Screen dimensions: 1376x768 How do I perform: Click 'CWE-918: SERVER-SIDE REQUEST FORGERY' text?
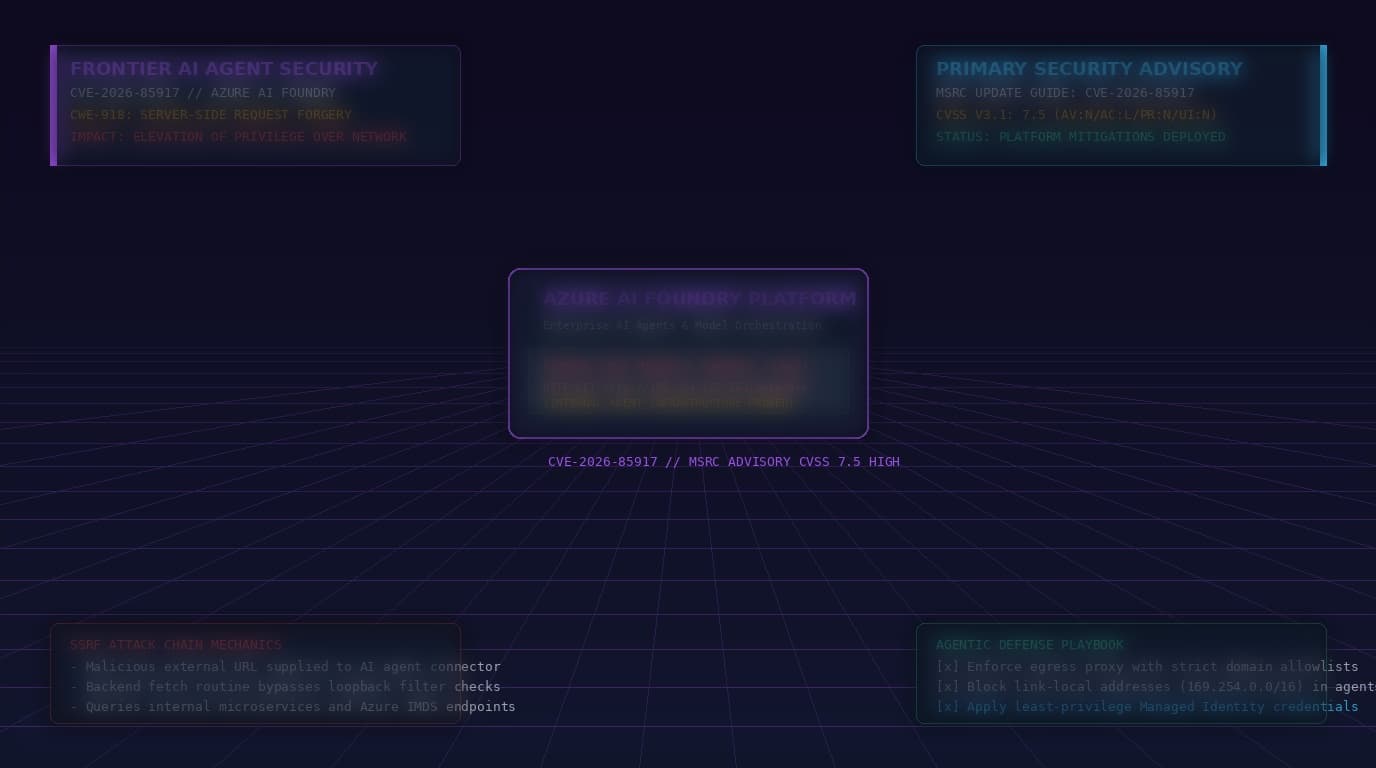211,115
